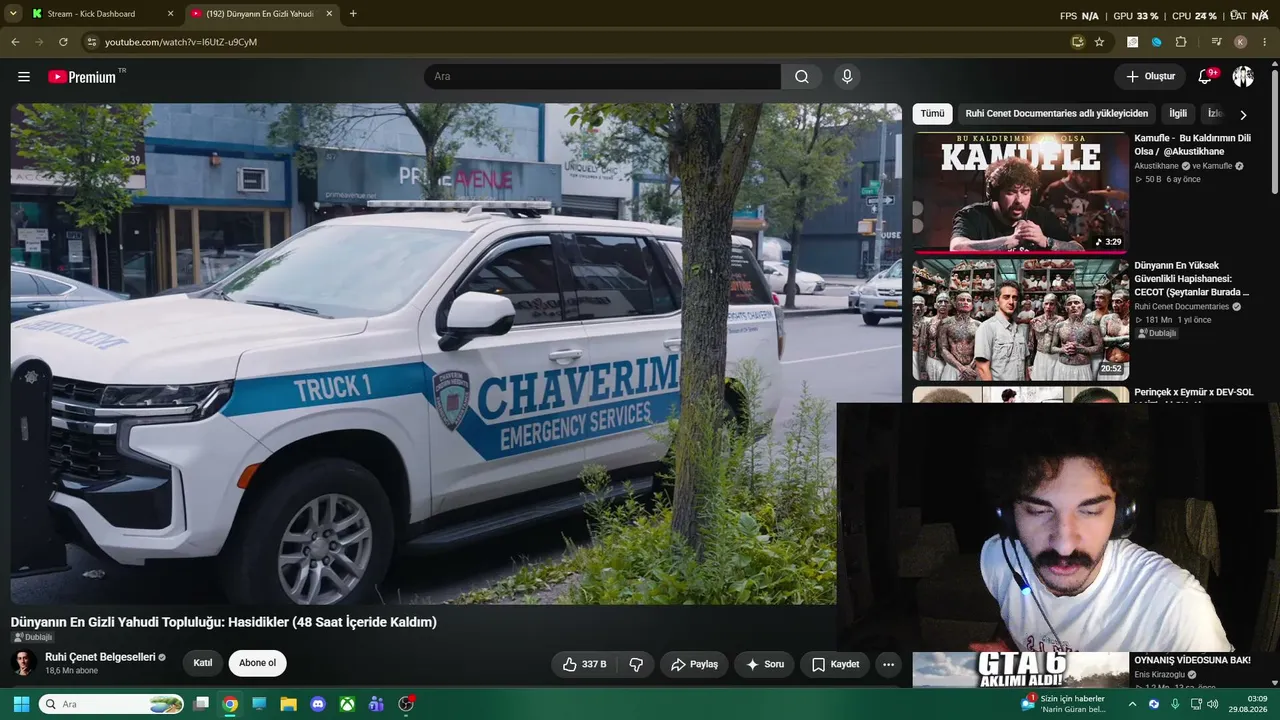This screenshot has height=720, width=1280.
Task: Open the YouTube account avatar menu
Action: coord(1243,77)
